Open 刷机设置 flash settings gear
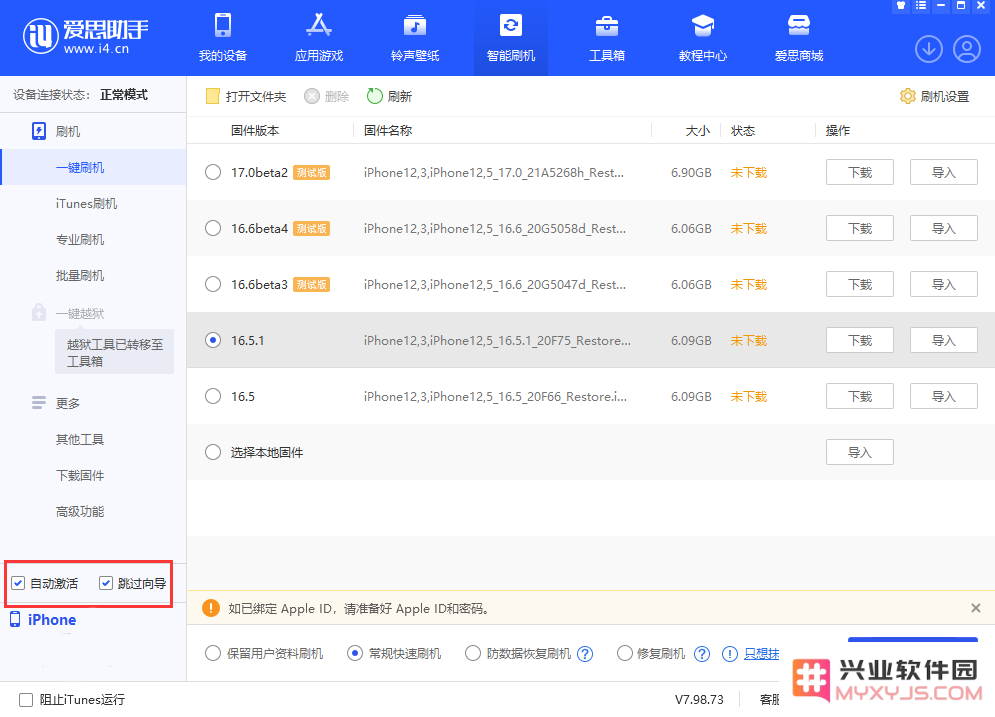The height and width of the screenshot is (717, 995). 934,96
